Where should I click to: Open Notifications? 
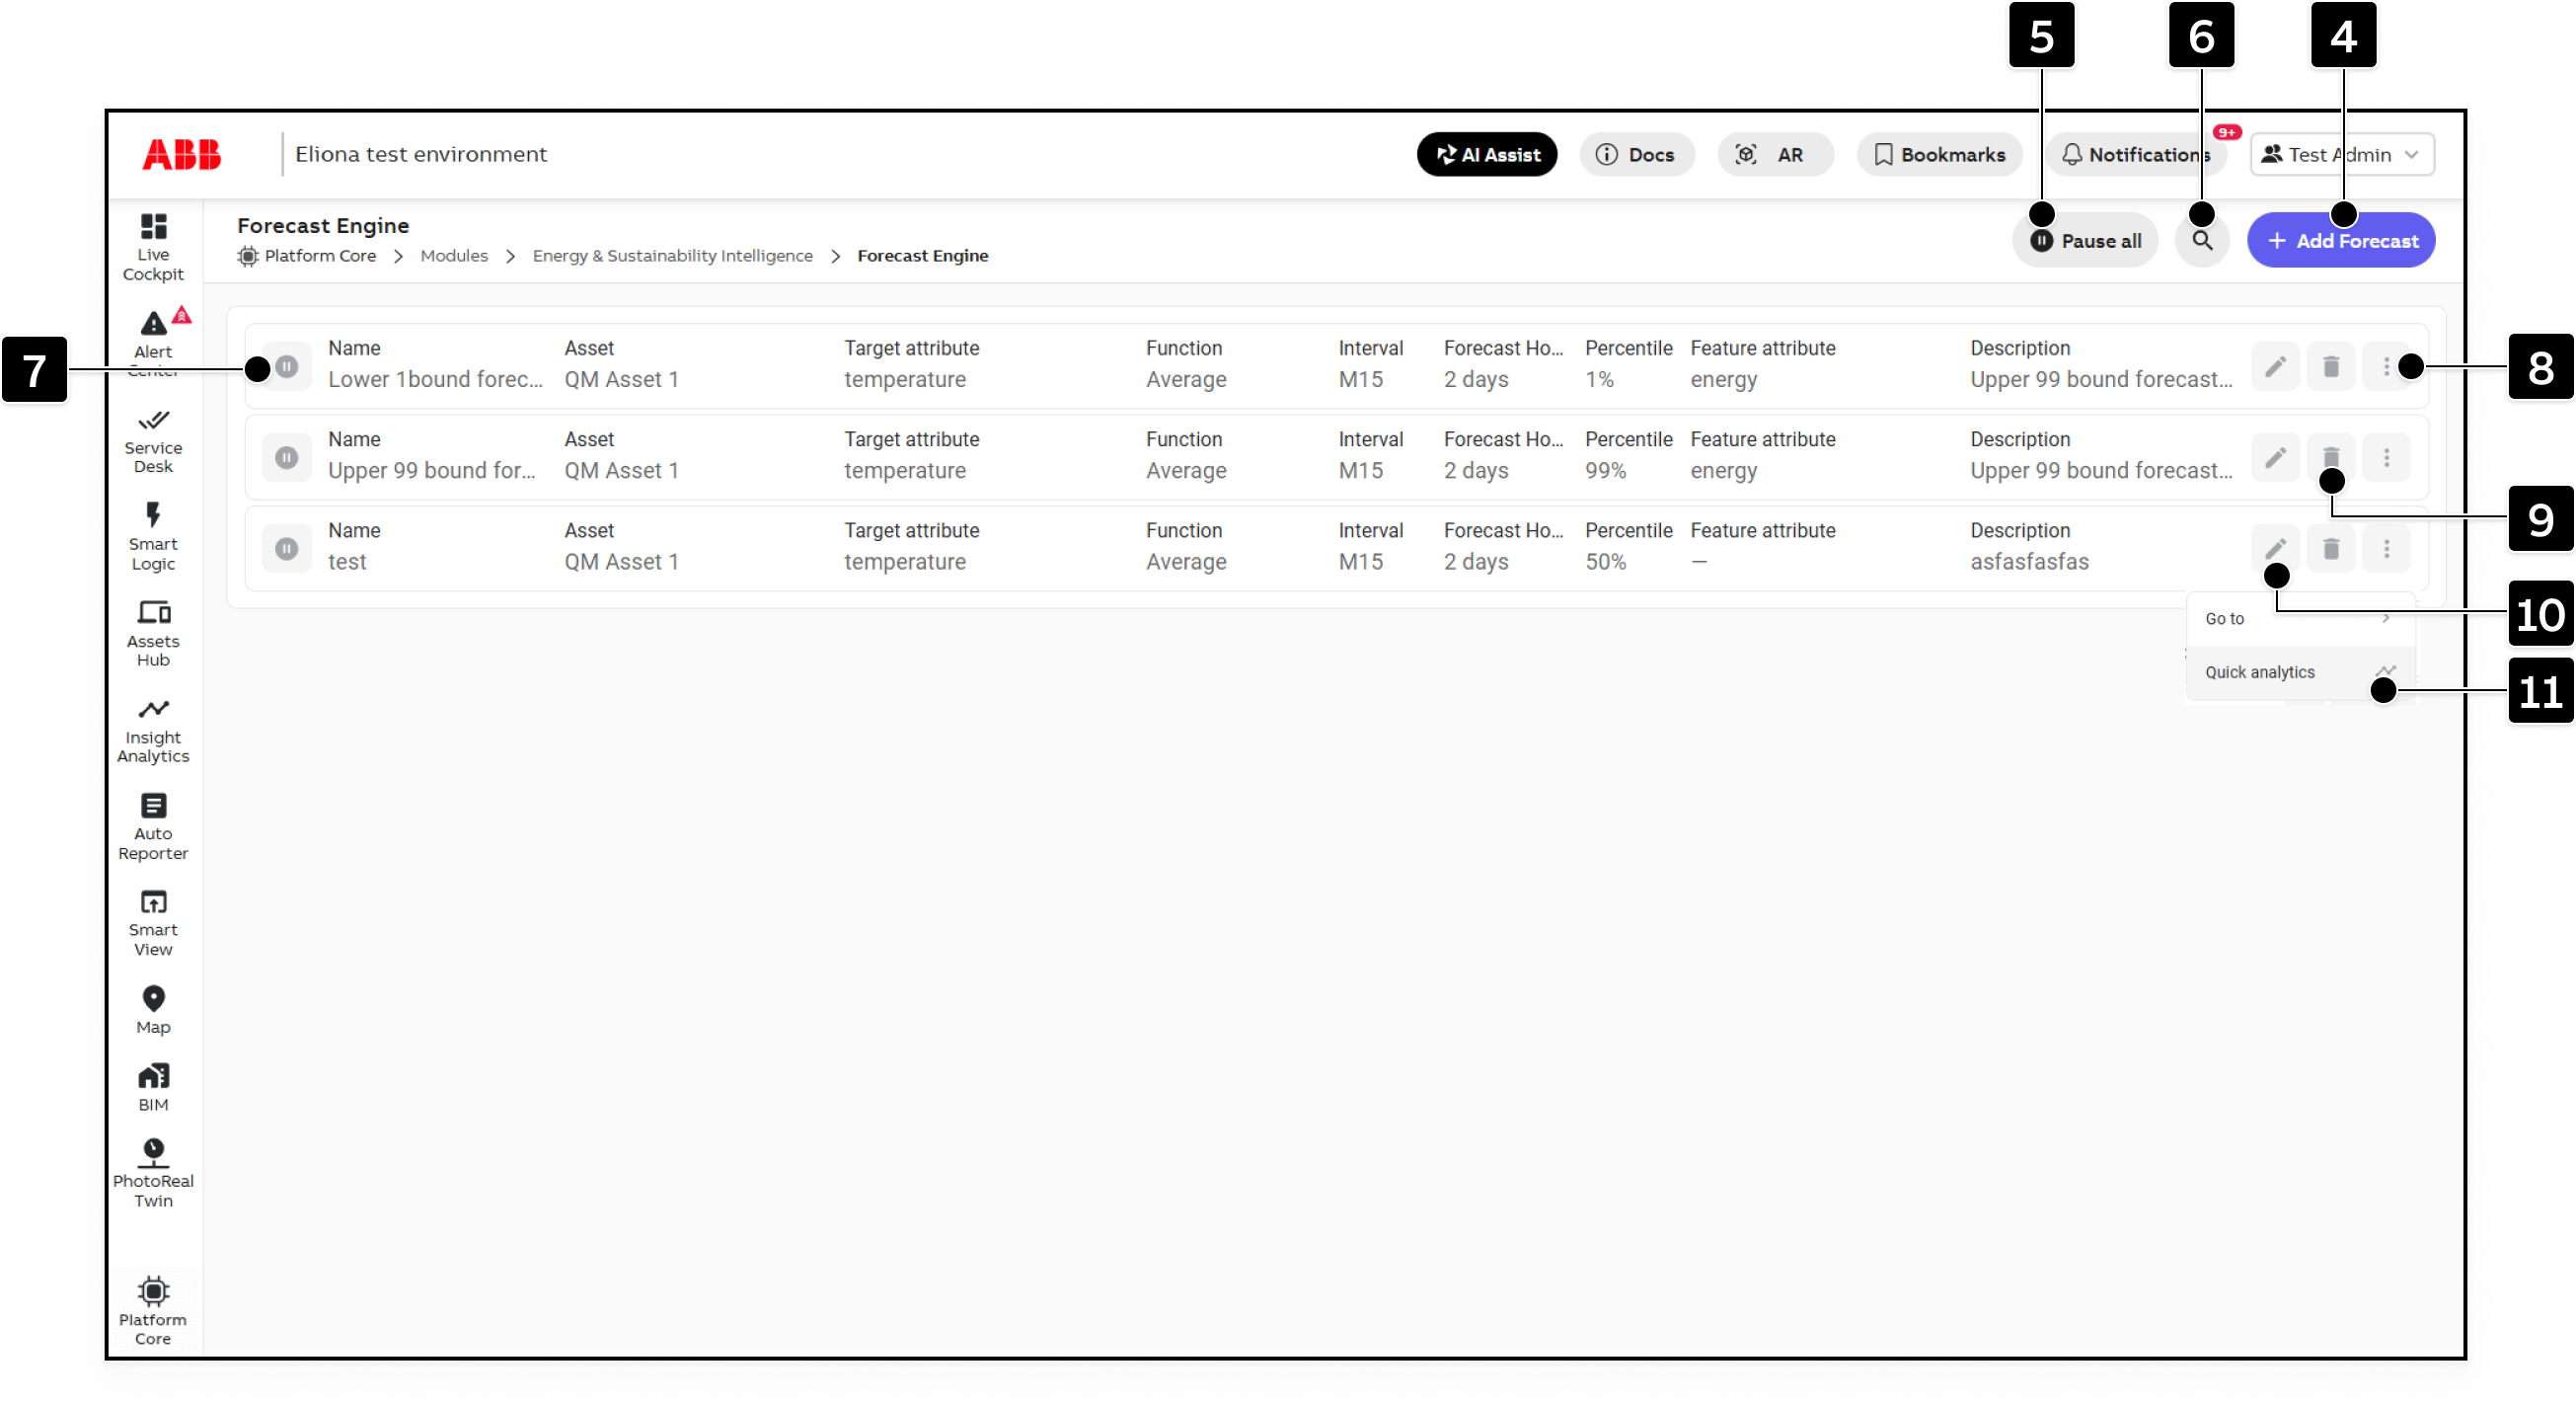[x=2136, y=154]
